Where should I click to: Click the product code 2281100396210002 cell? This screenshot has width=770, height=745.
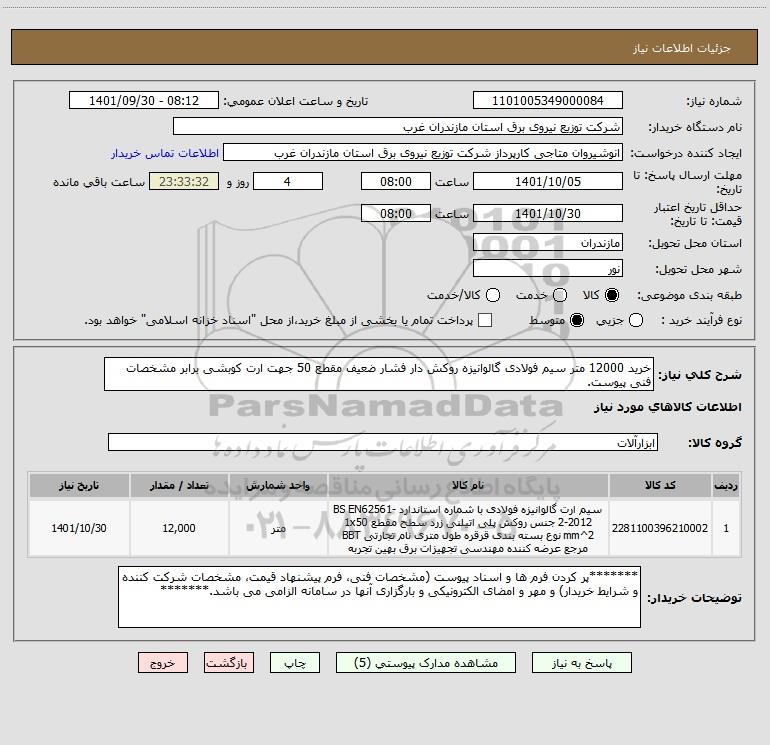pyautogui.click(x=660, y=528)
